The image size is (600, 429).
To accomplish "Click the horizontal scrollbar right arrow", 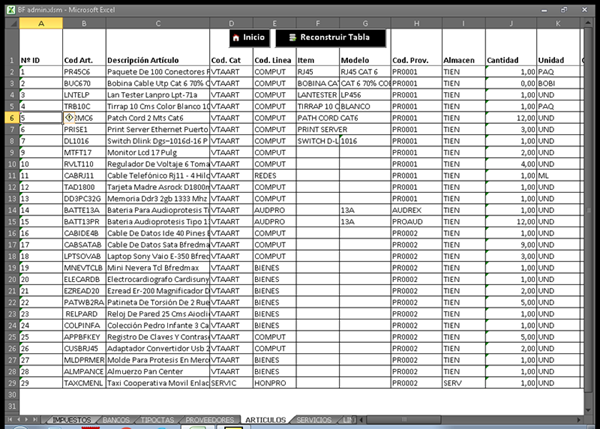I will pyautogui.click(x=579, y=420).
